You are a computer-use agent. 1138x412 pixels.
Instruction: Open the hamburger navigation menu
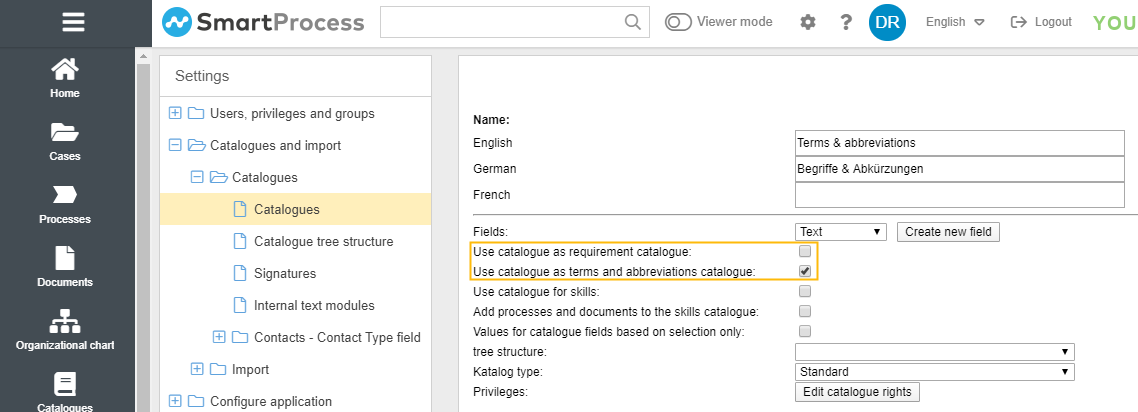coord(73,22)
